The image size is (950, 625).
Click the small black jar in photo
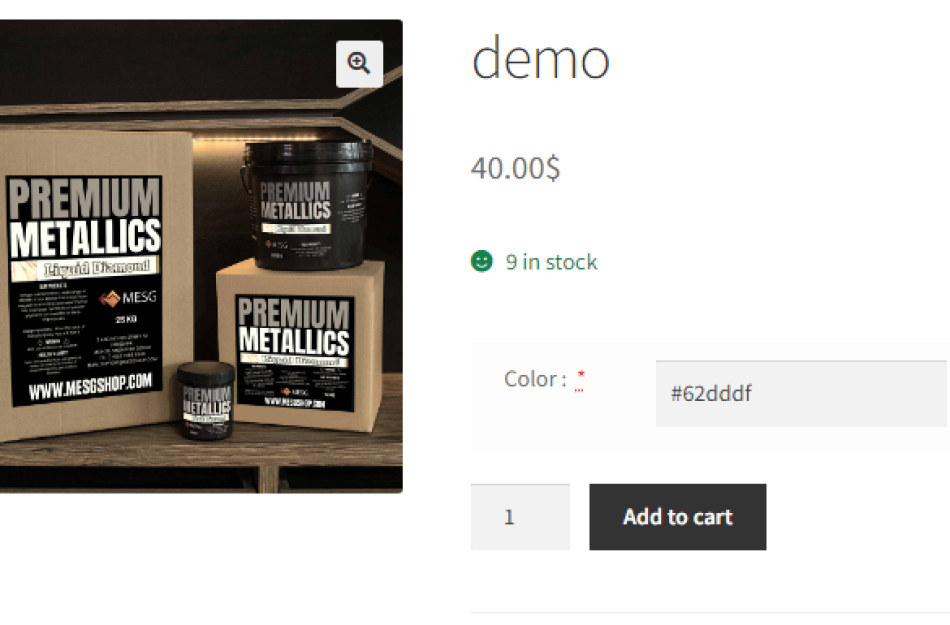click(x=206, y=400)
